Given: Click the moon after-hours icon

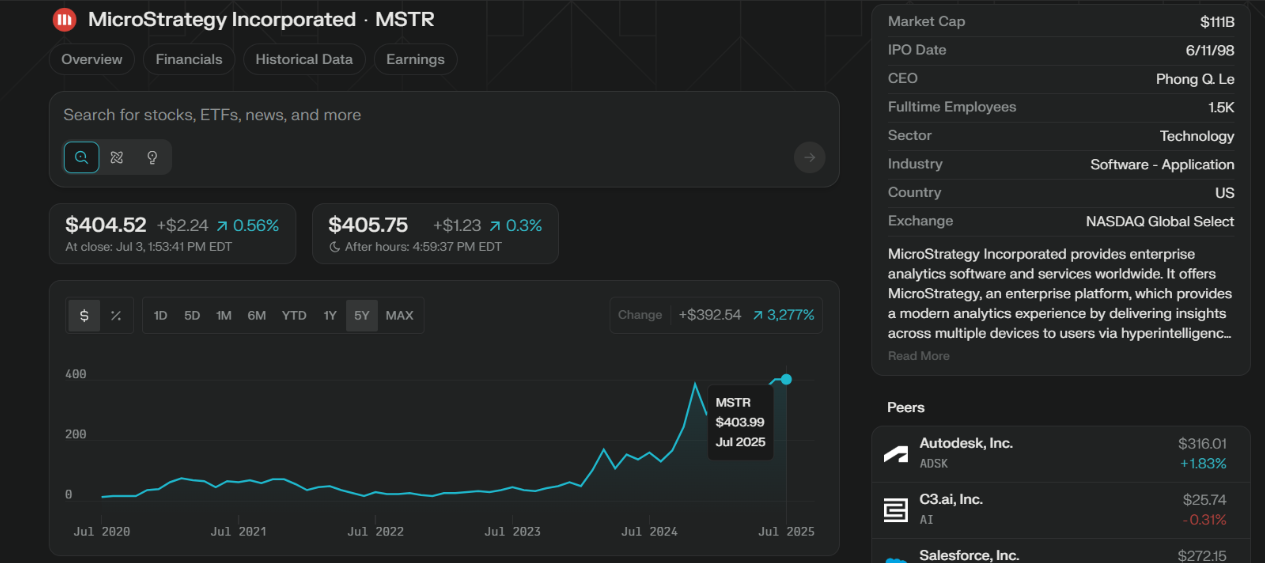Looking at the screenshot, I should 335,247.
